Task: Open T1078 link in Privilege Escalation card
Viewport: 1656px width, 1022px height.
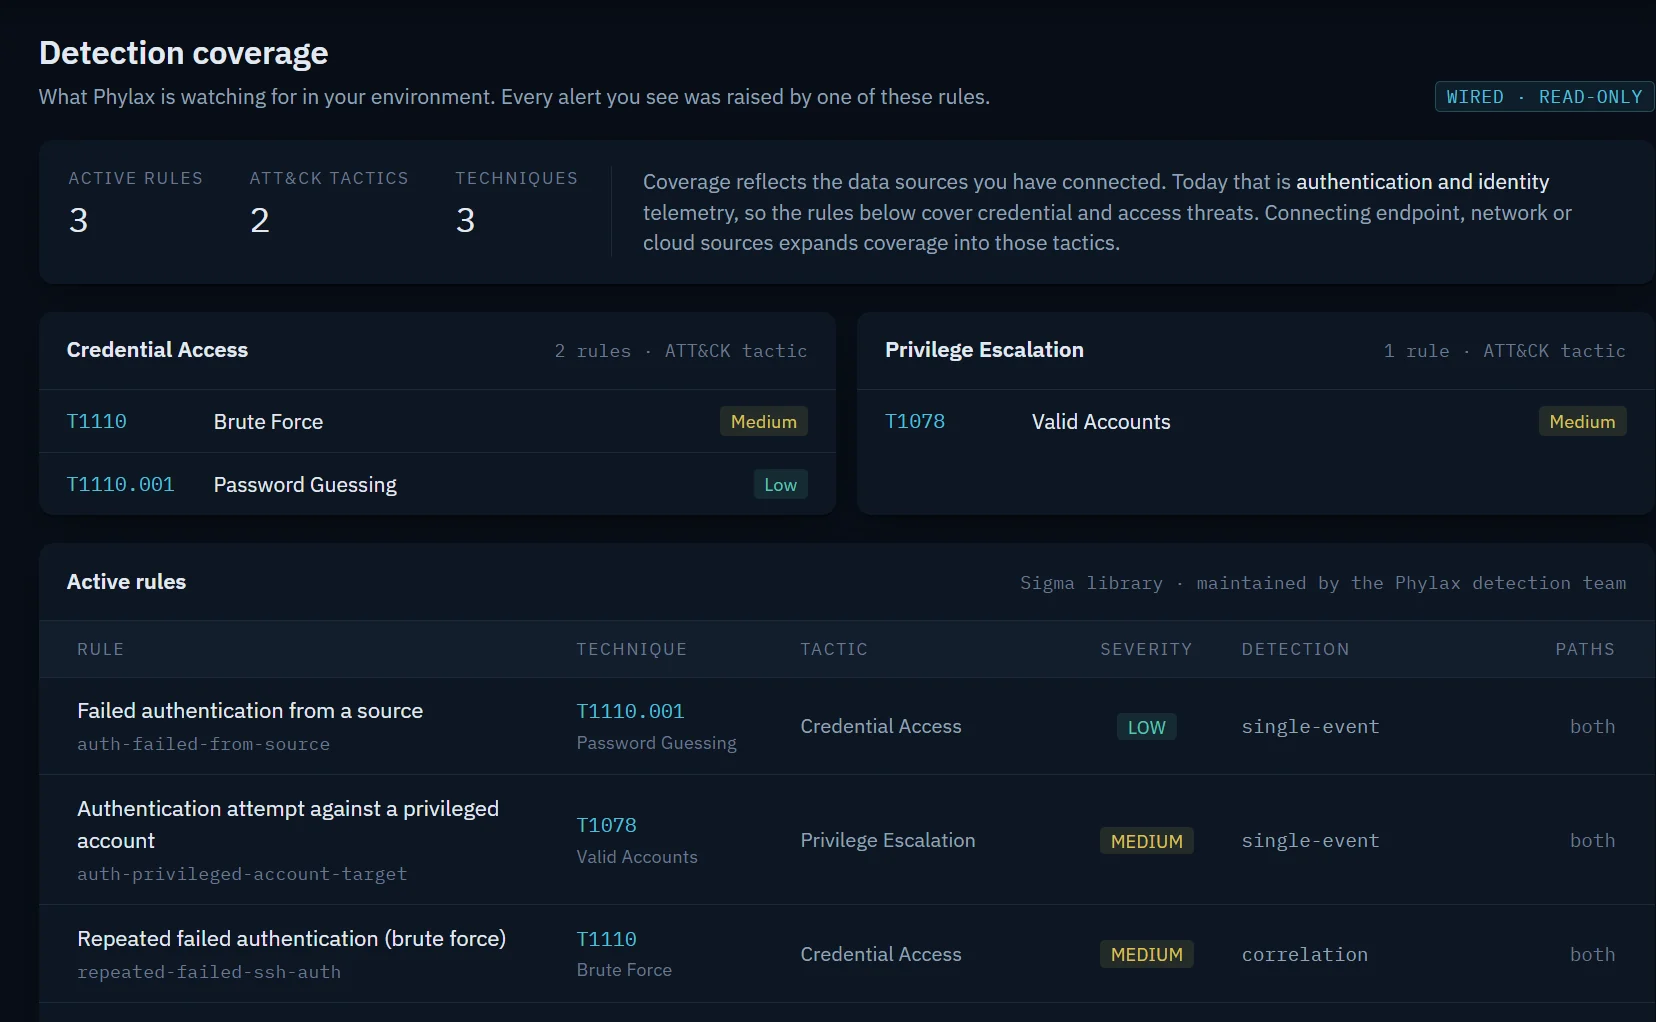Action: pos(915,422)
